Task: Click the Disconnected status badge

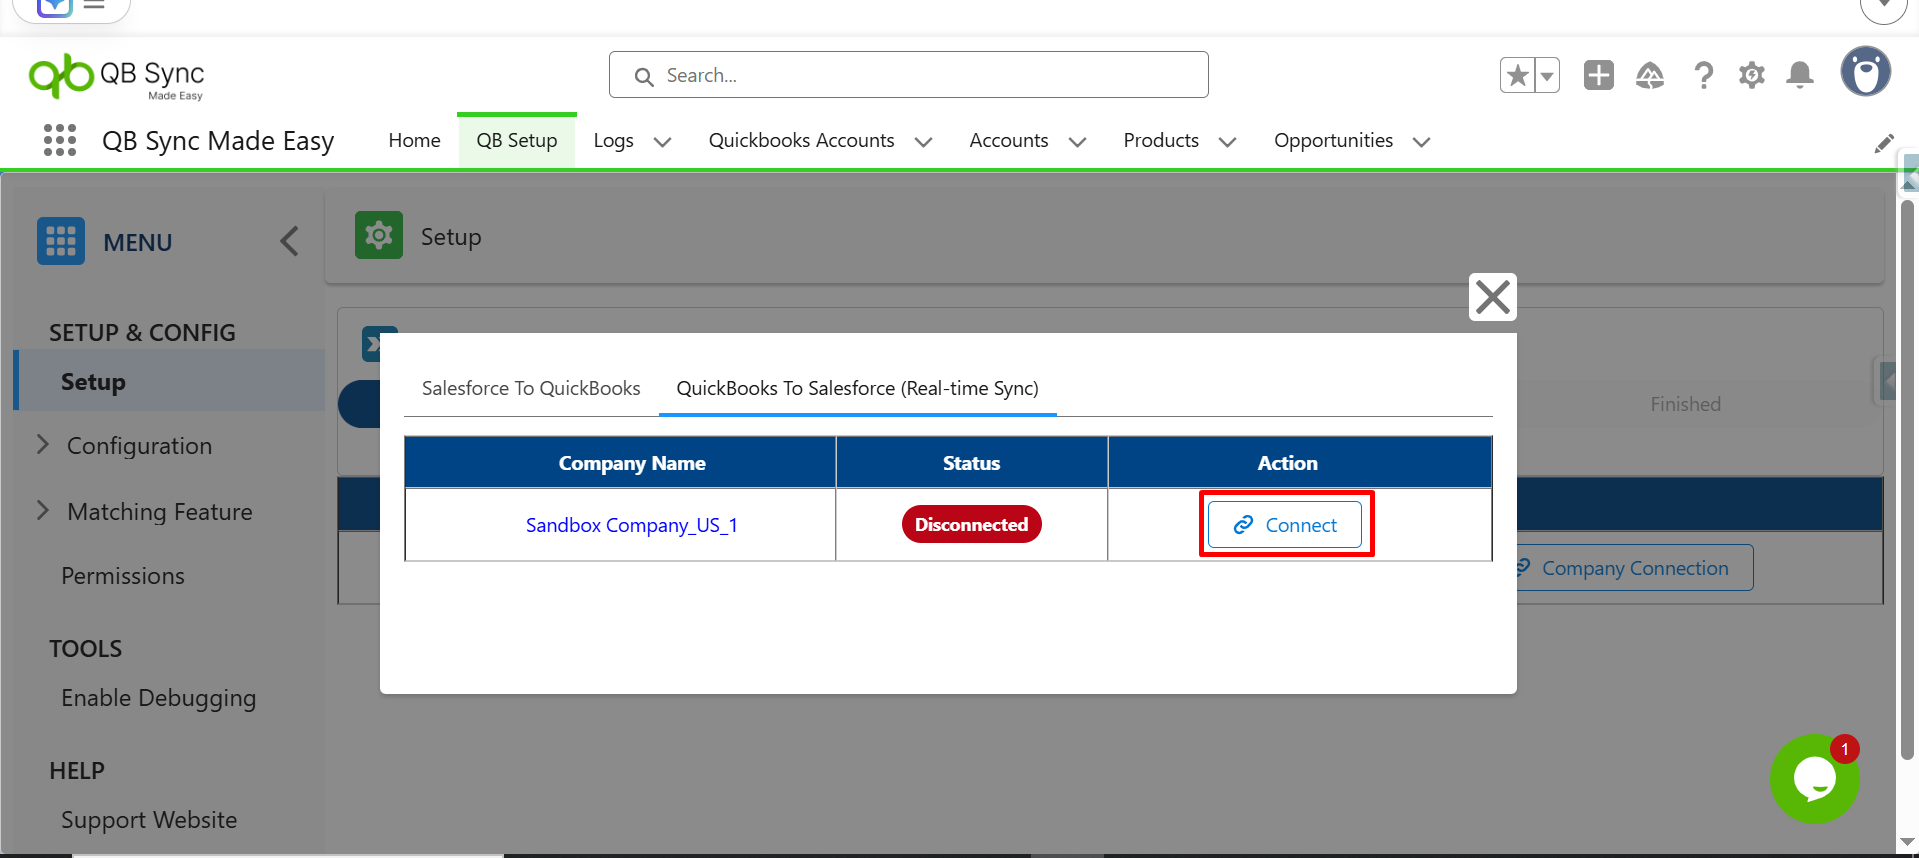Action: click(x=972, y=525)
